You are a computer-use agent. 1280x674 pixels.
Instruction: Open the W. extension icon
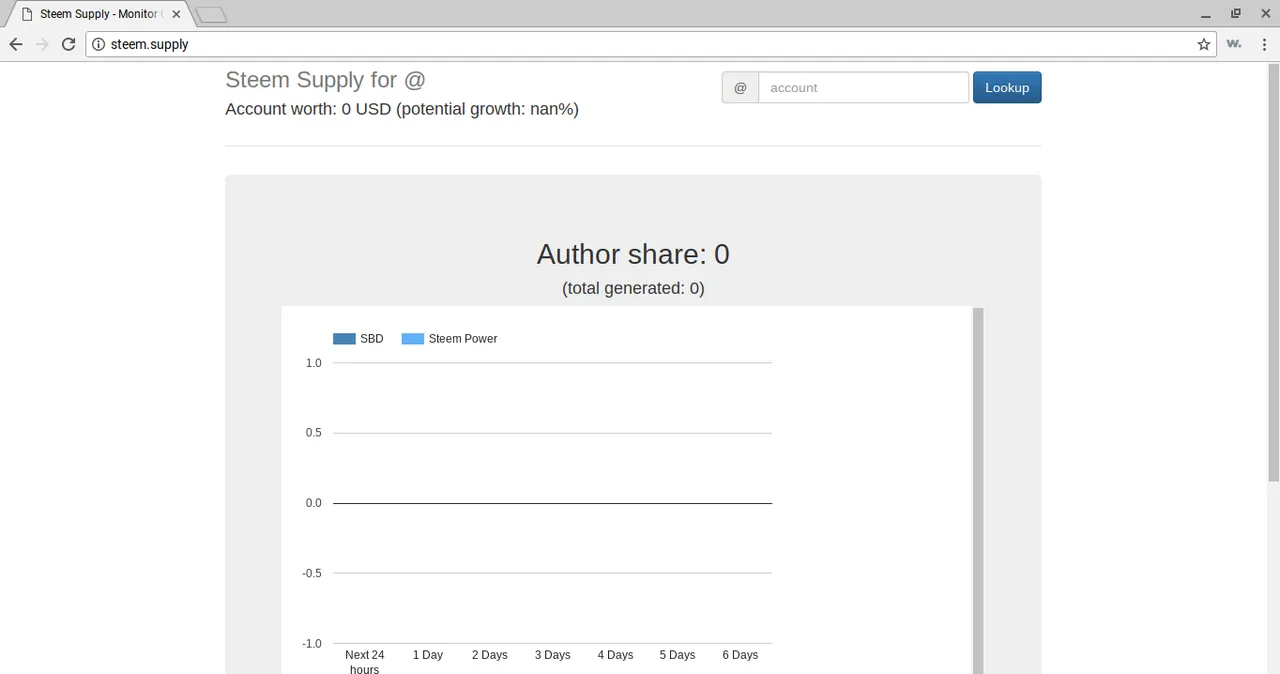click(1234, 44)
